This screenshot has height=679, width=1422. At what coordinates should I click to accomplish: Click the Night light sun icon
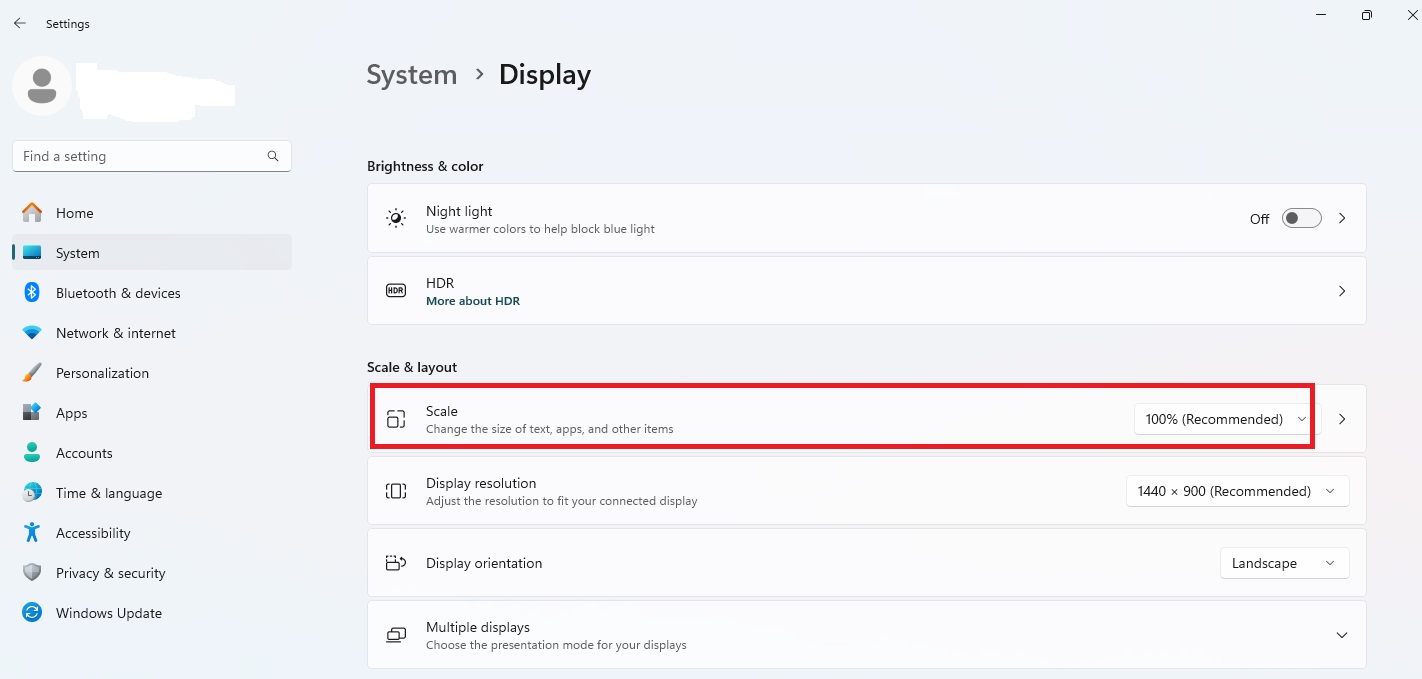(x=396, y=219)
